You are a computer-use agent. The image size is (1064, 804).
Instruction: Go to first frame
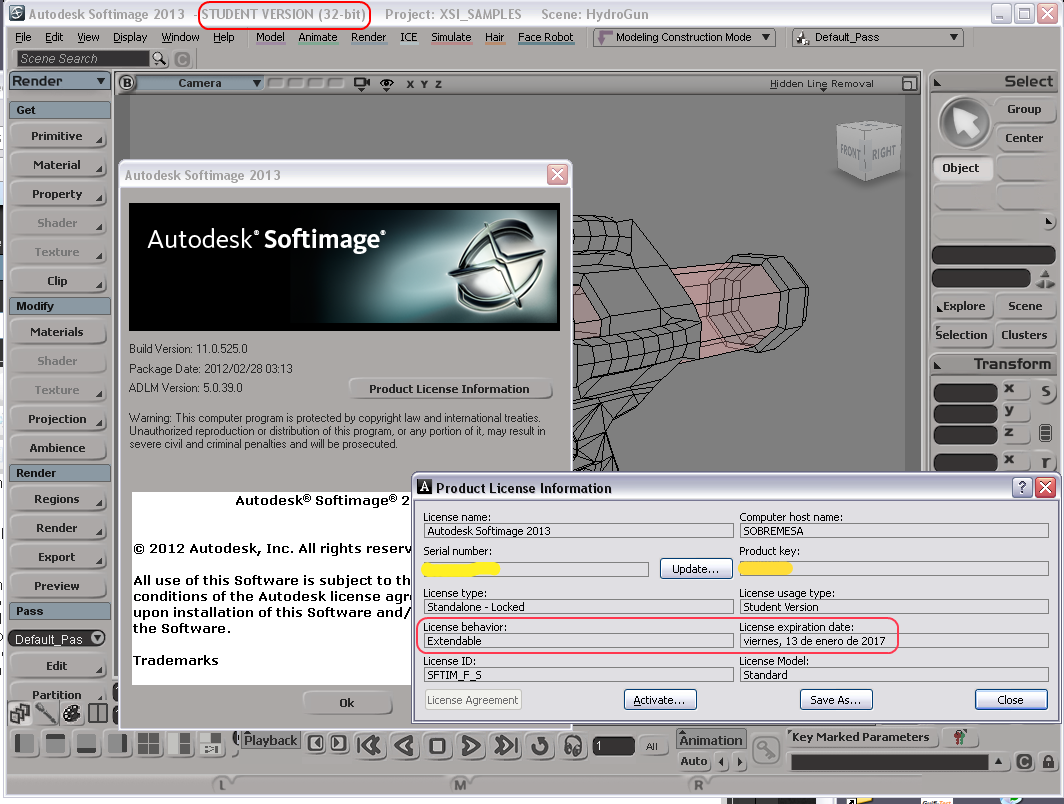point(369,746)
